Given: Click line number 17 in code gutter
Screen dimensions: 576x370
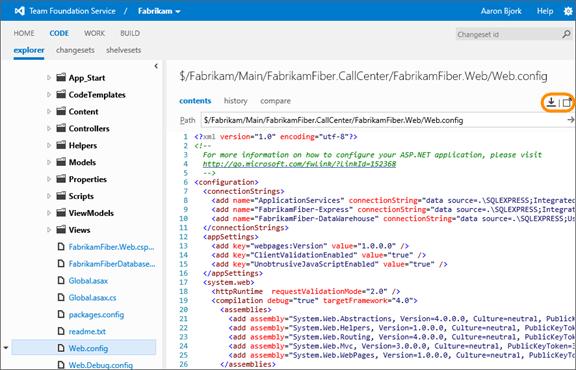Looking at the screenshot, I should [x=184, y=282].
